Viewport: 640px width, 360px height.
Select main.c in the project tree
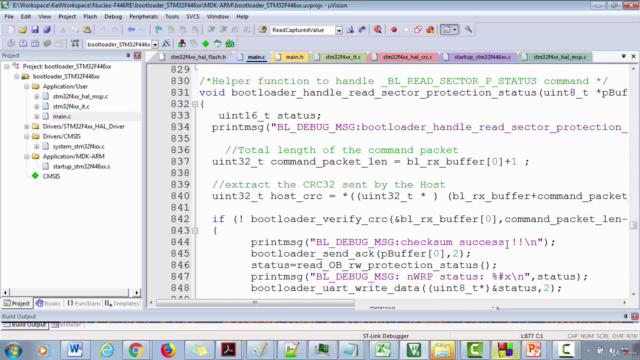[x=62, y=116]
